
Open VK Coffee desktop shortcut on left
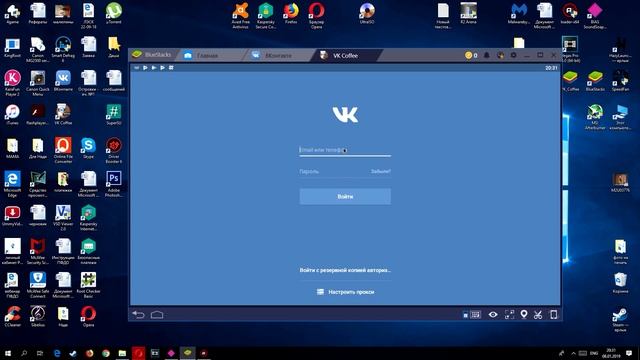pos(63,114)
